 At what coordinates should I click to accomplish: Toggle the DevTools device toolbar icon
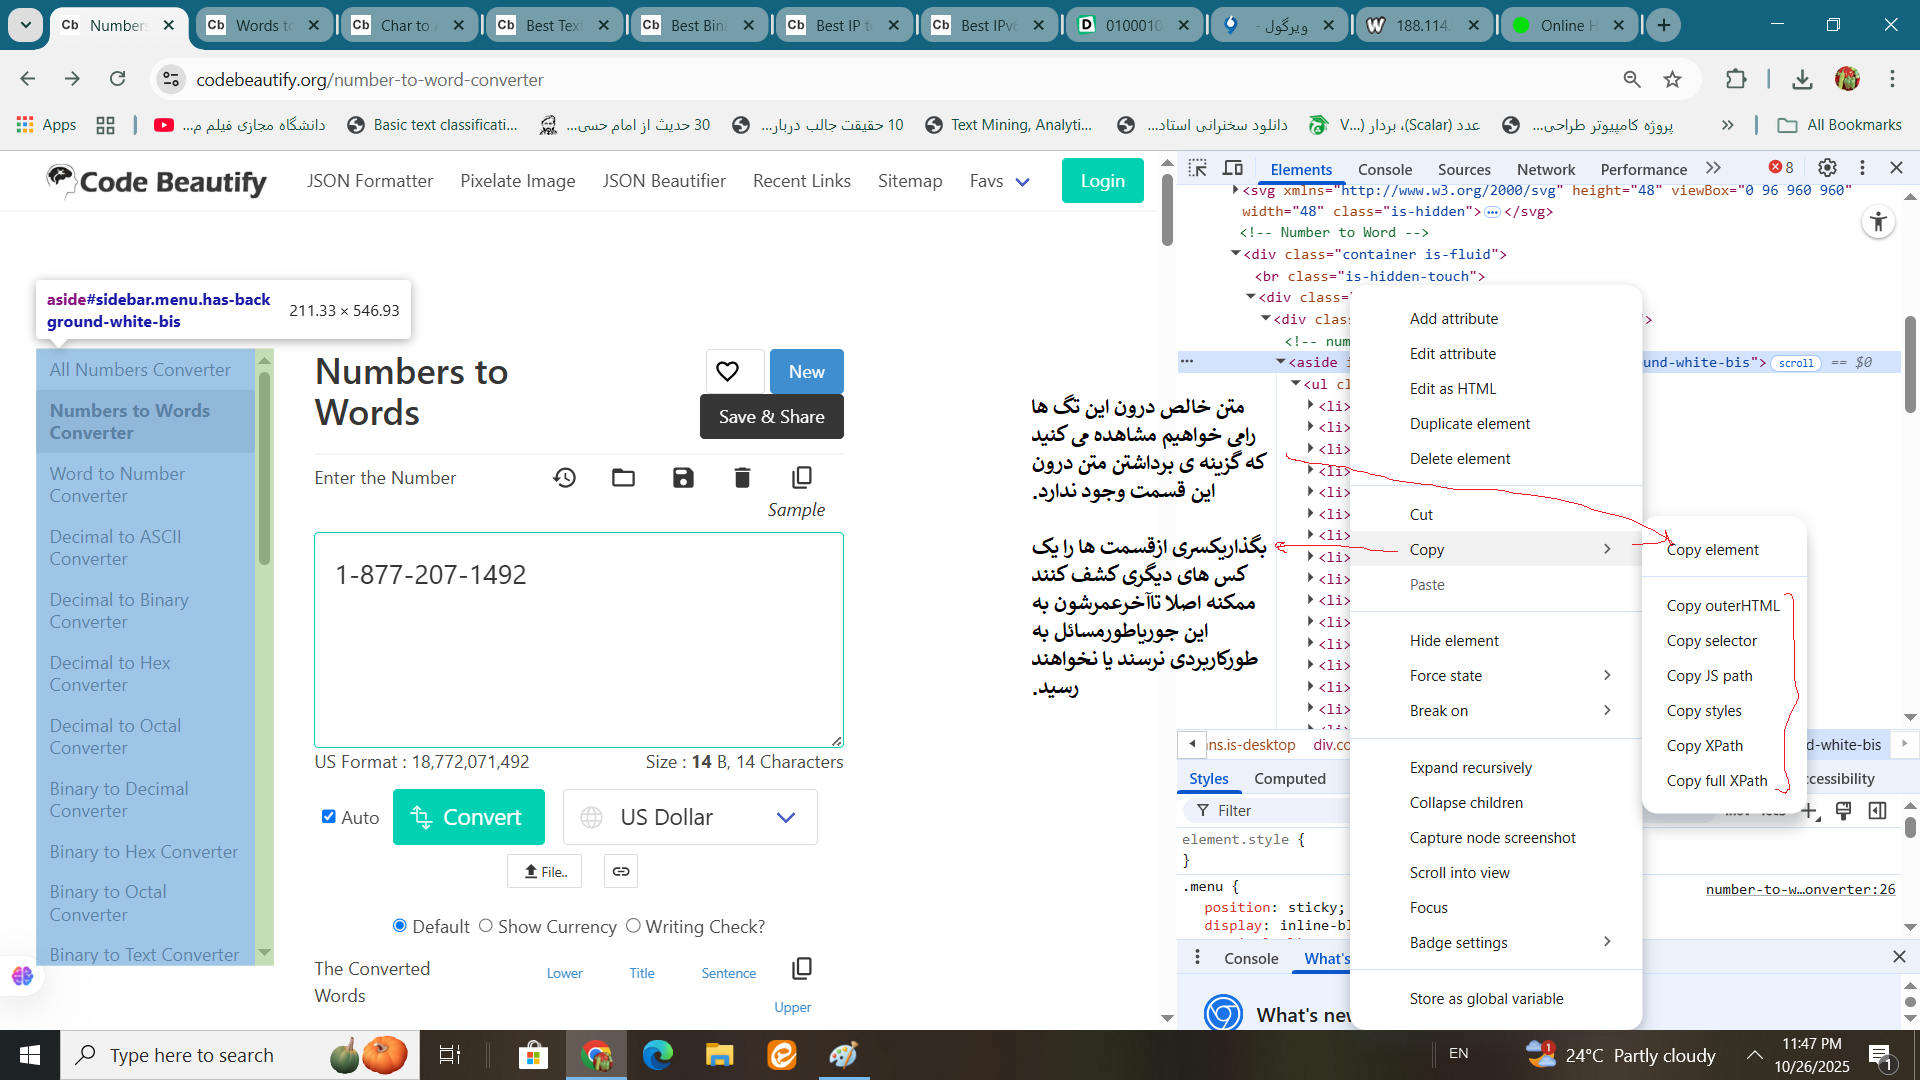tap(1233, 168)
